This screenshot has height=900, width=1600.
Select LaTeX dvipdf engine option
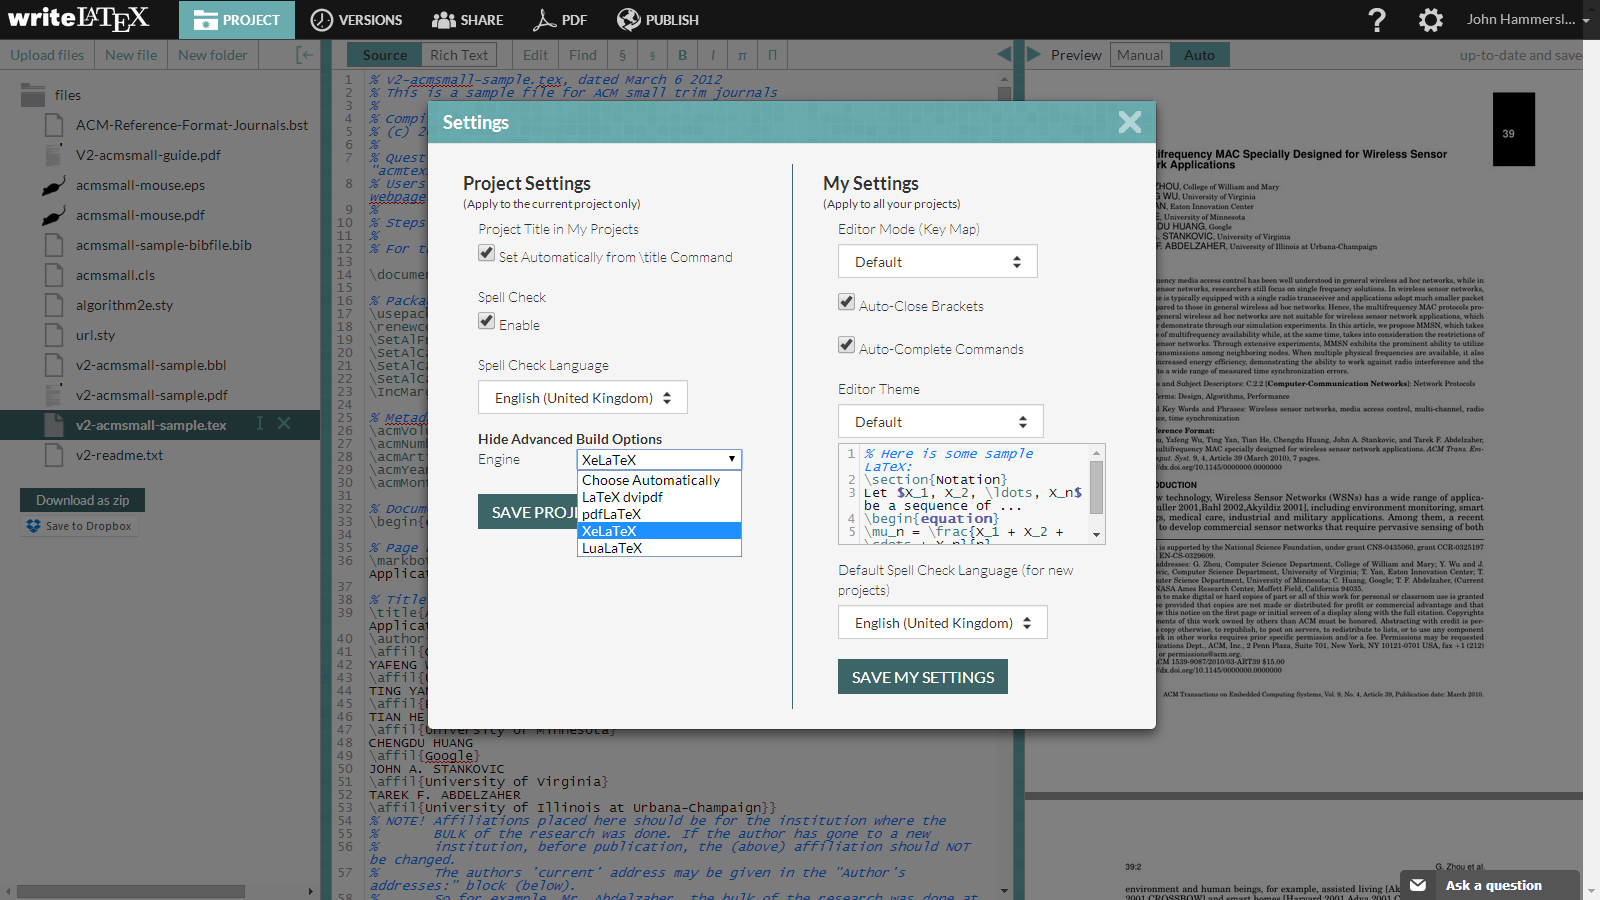point(660,497)
